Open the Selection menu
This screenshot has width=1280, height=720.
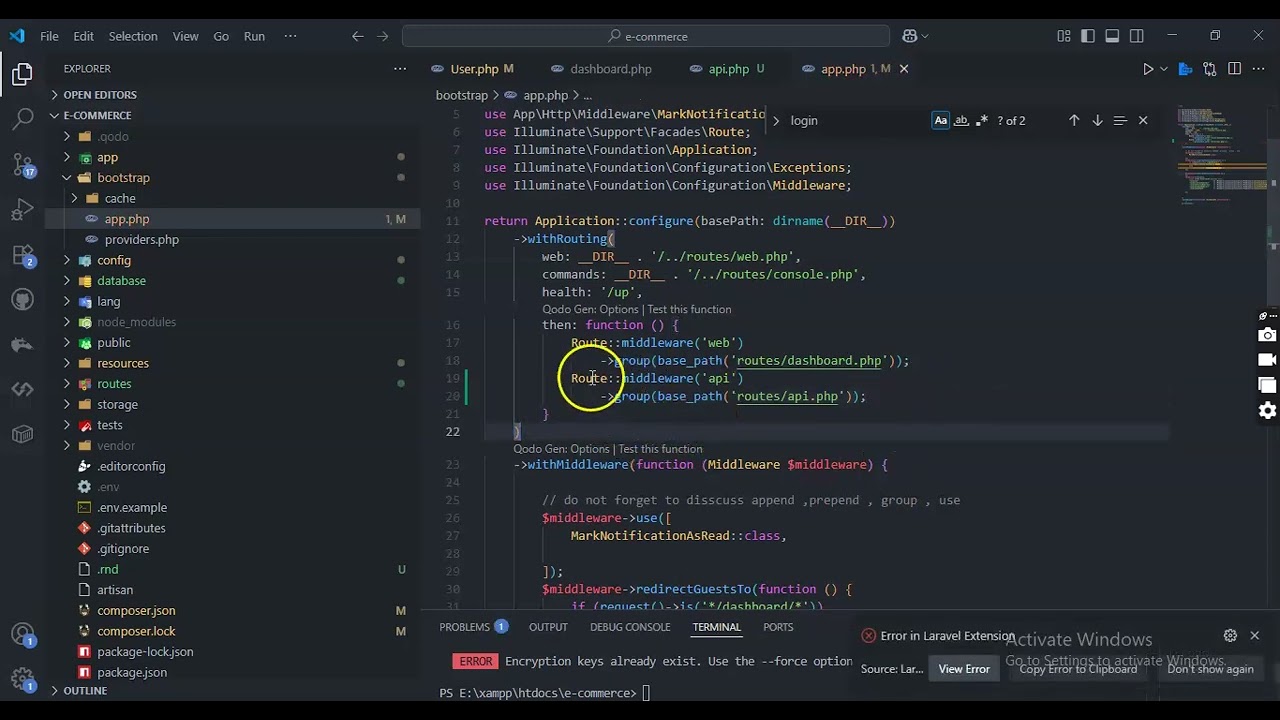coord(133,36)
